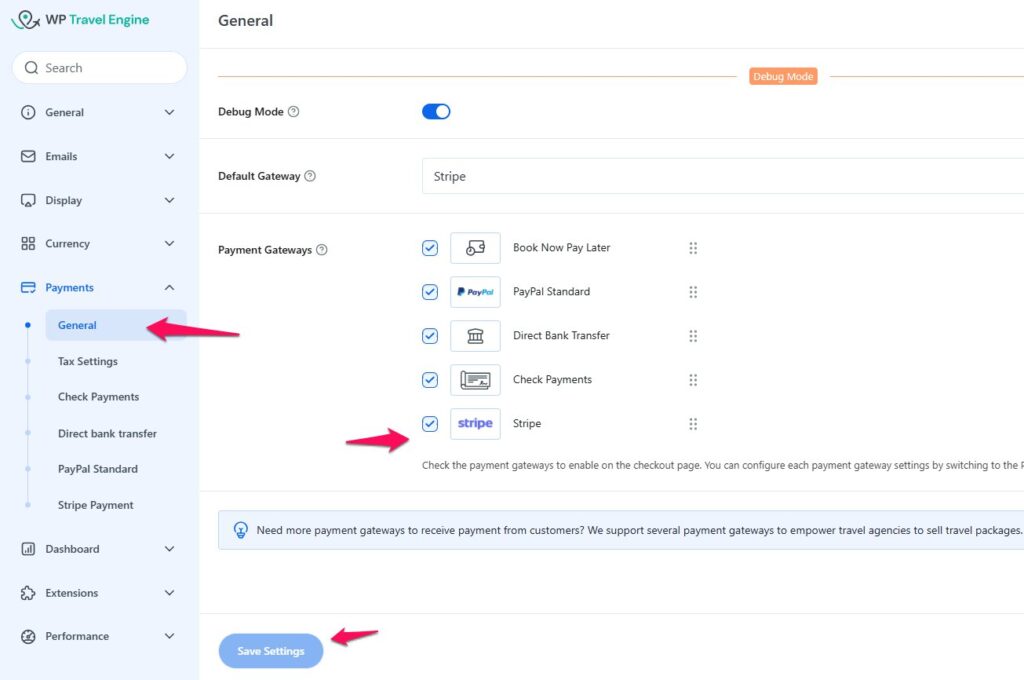Click the Stripe gateway logo icon

pos(475,424)
